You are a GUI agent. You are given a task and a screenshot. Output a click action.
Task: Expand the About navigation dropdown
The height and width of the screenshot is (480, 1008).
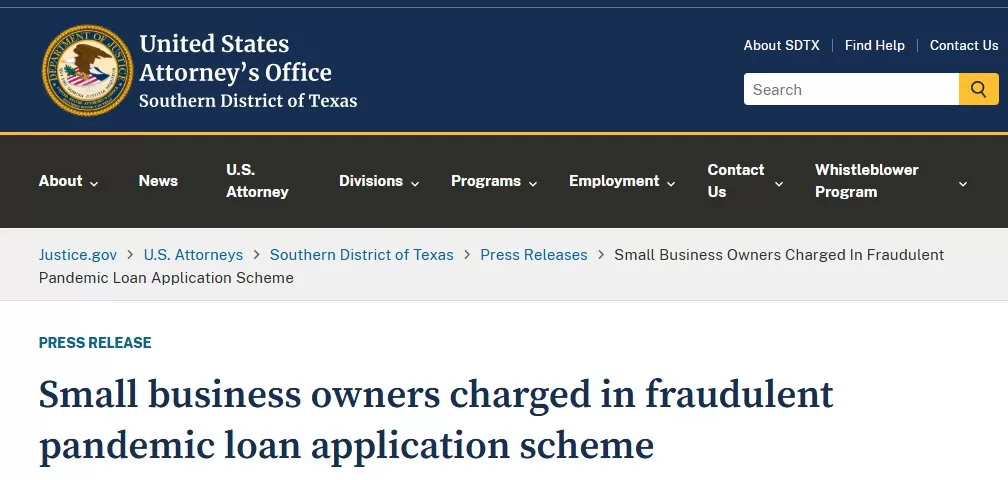tap(68, 181)
